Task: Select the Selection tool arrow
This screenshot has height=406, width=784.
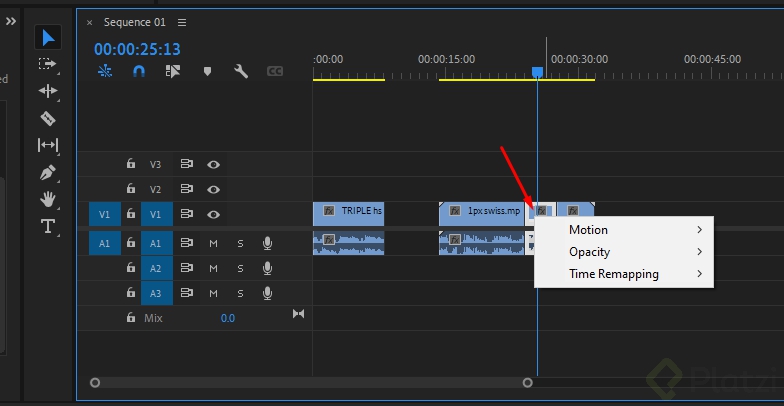Action: coord(48,38)
